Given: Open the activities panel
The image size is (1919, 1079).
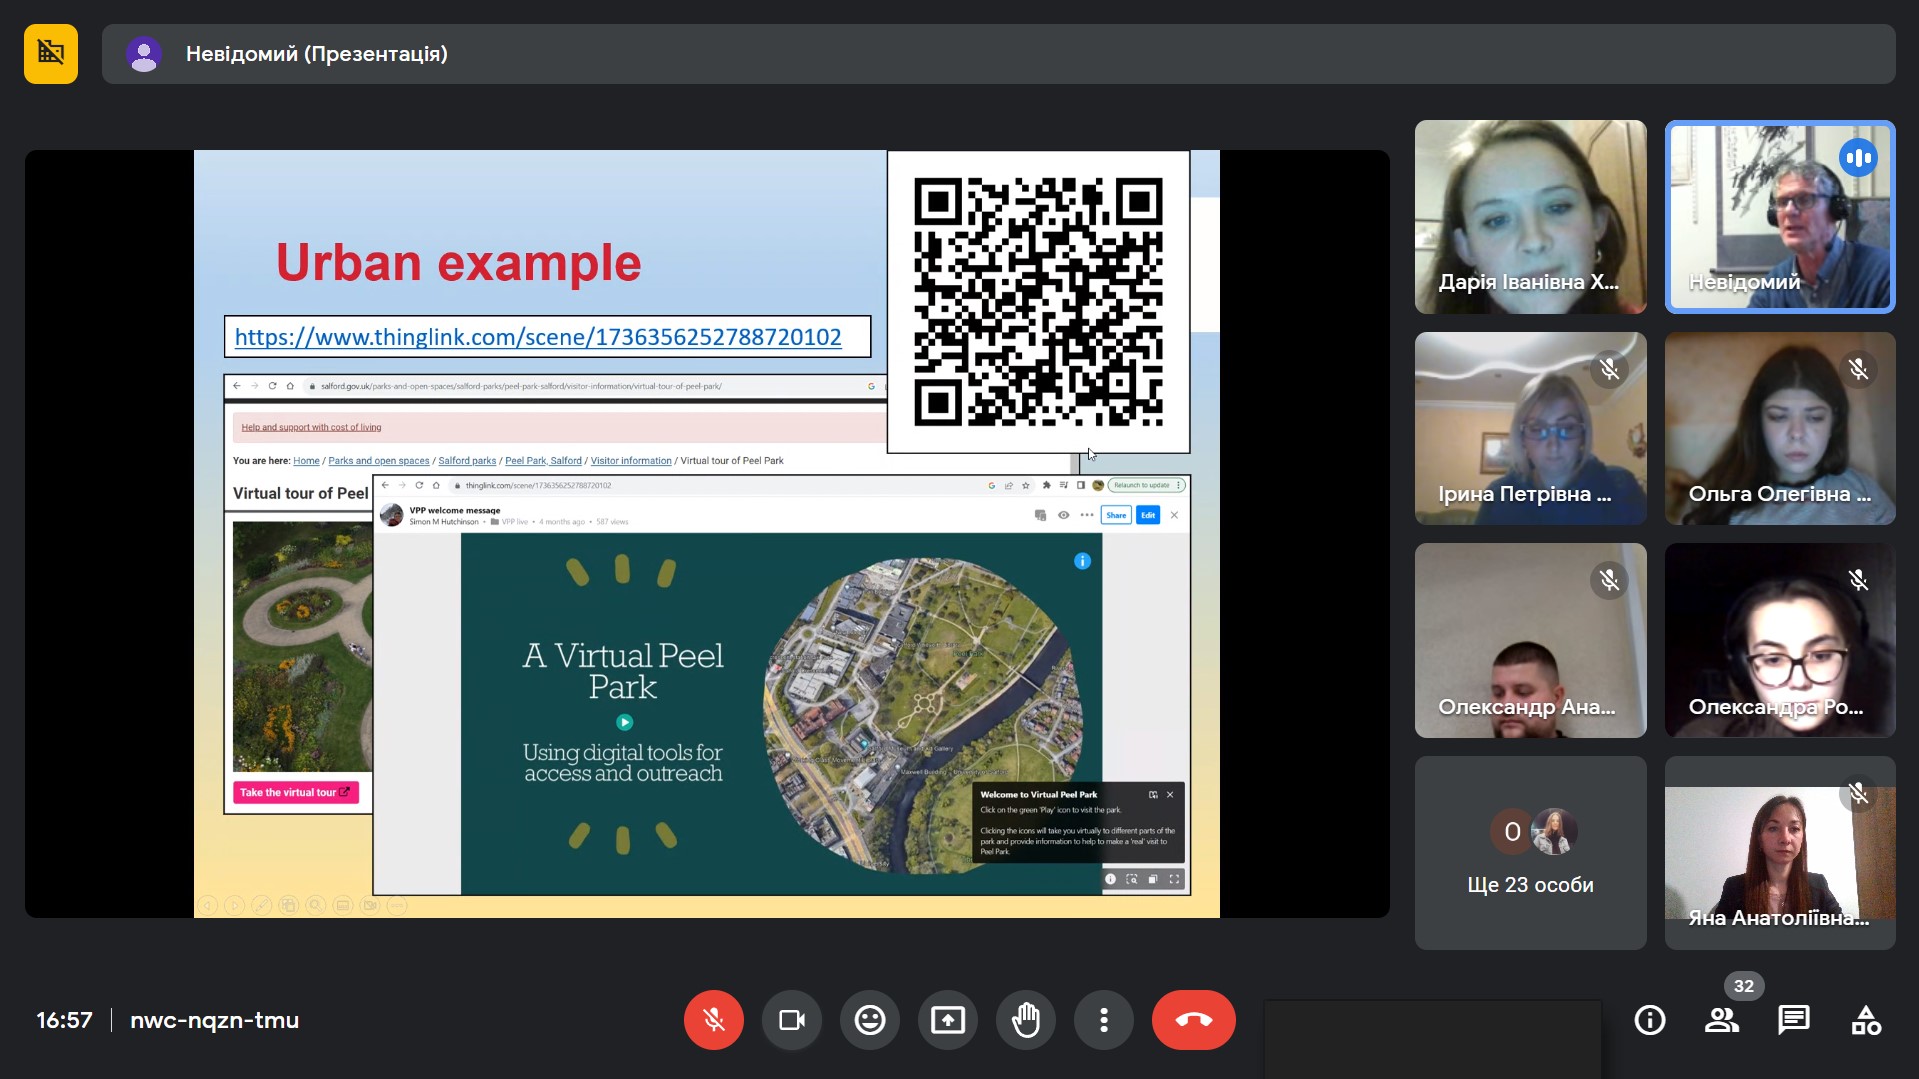Looking at the screenshot, I should pyautogui.click(x=1866, y=1020).
